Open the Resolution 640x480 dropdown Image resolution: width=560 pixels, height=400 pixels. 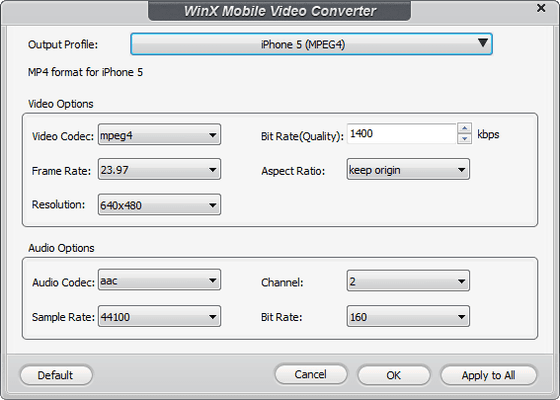click(x=159, y=205)
